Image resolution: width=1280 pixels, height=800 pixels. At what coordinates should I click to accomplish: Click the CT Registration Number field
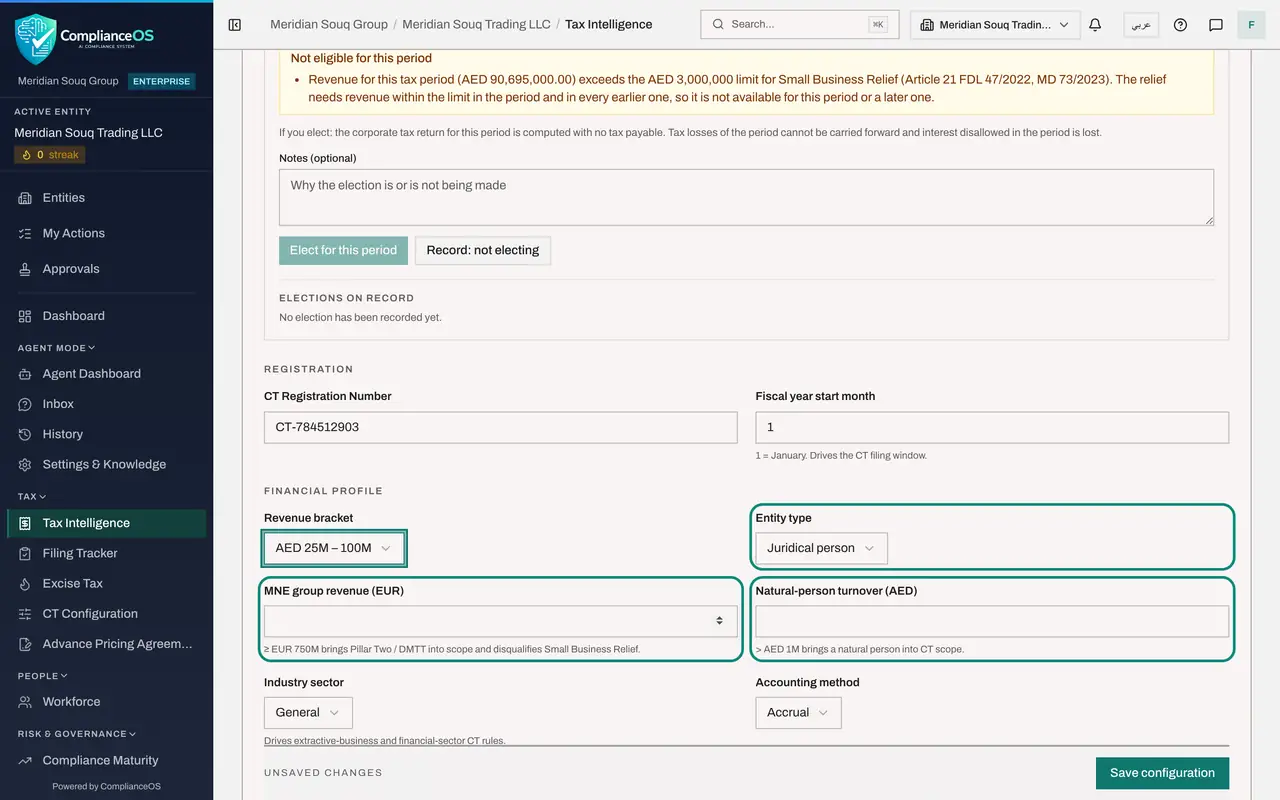click(x=500, y=427)
